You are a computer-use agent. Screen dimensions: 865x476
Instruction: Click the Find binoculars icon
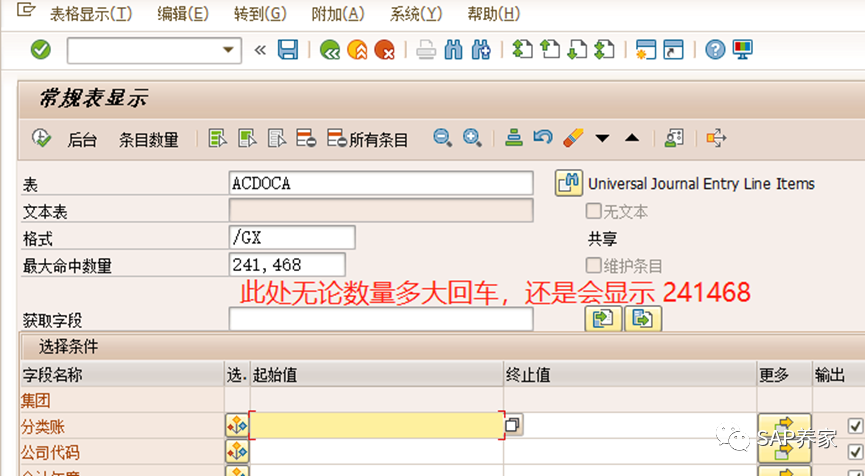point(453,50)
